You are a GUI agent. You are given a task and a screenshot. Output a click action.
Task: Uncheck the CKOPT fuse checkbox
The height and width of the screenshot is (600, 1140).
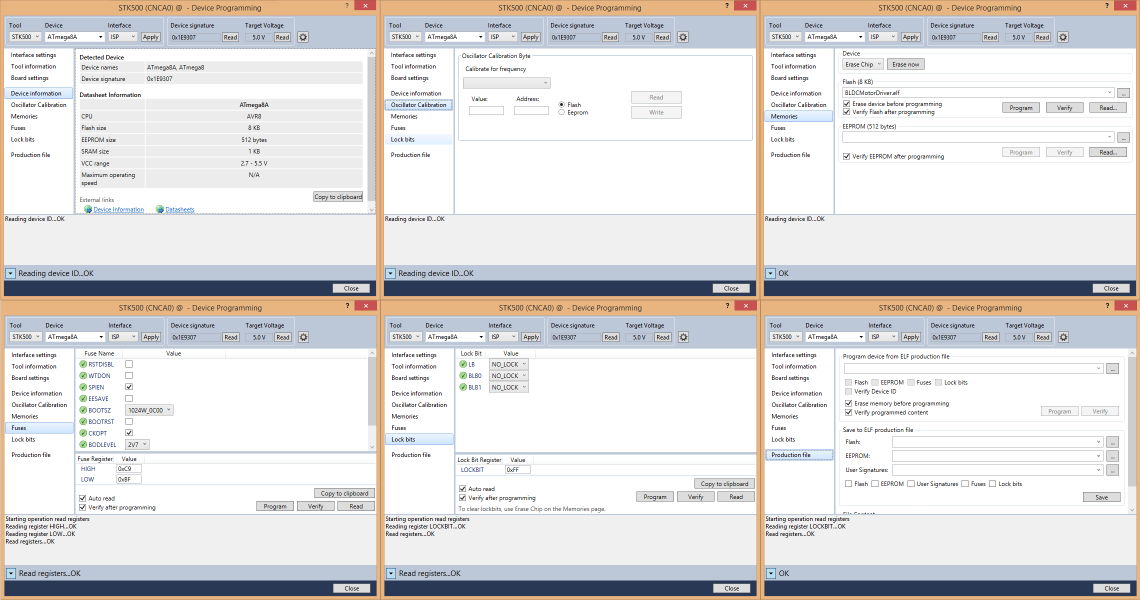(129, 433)
